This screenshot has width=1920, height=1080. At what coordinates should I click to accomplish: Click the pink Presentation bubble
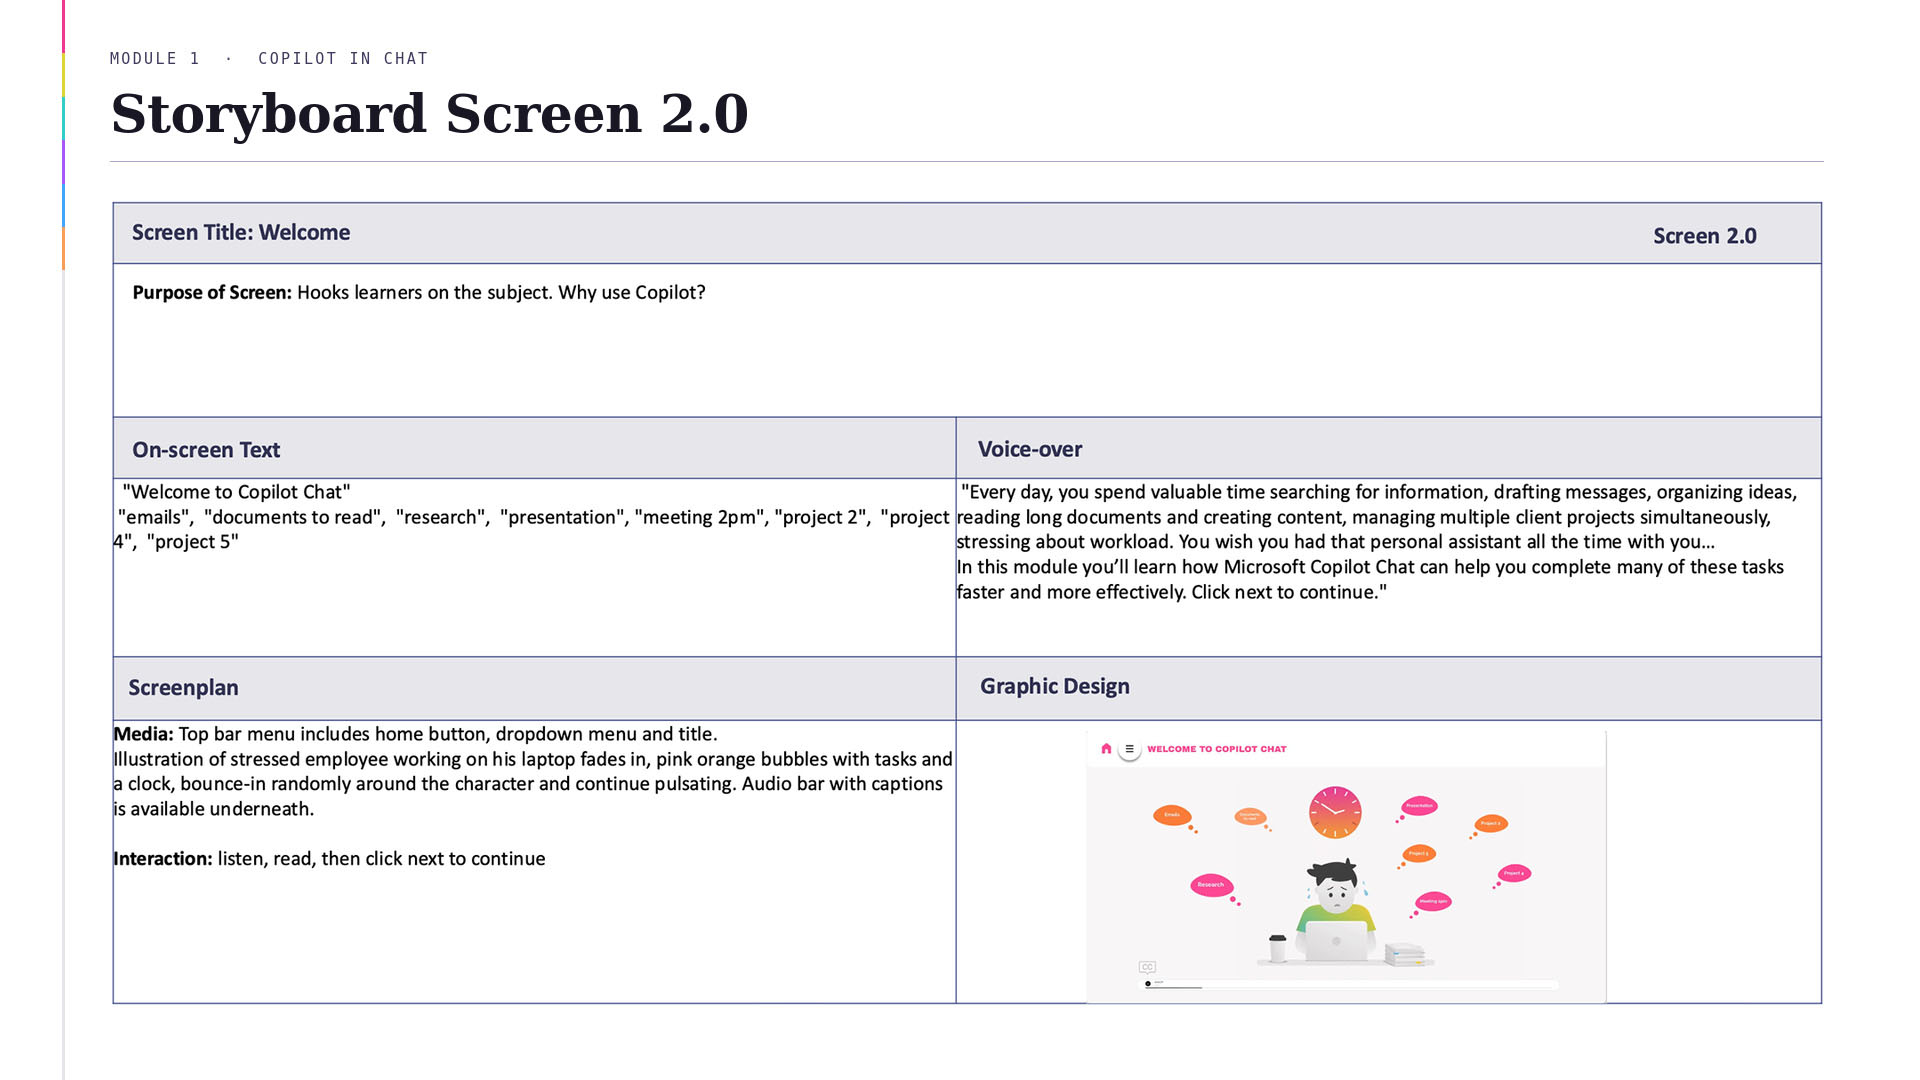1419,806
